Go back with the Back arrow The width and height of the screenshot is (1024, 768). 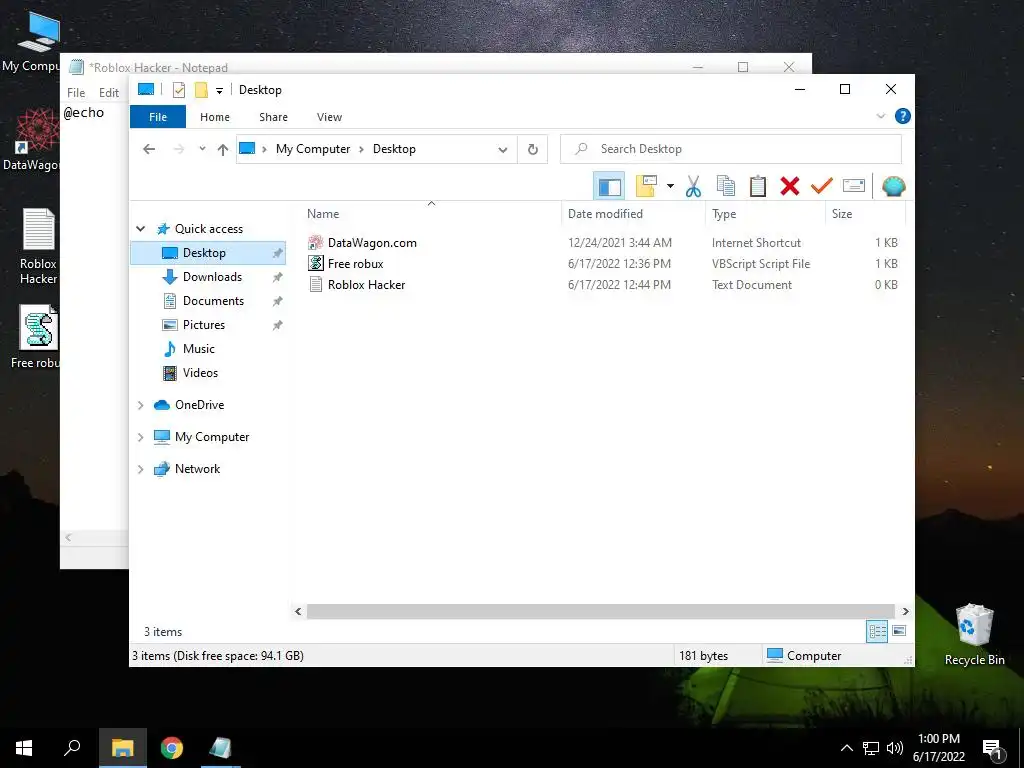pyautogui.click(x=149, y=149)
